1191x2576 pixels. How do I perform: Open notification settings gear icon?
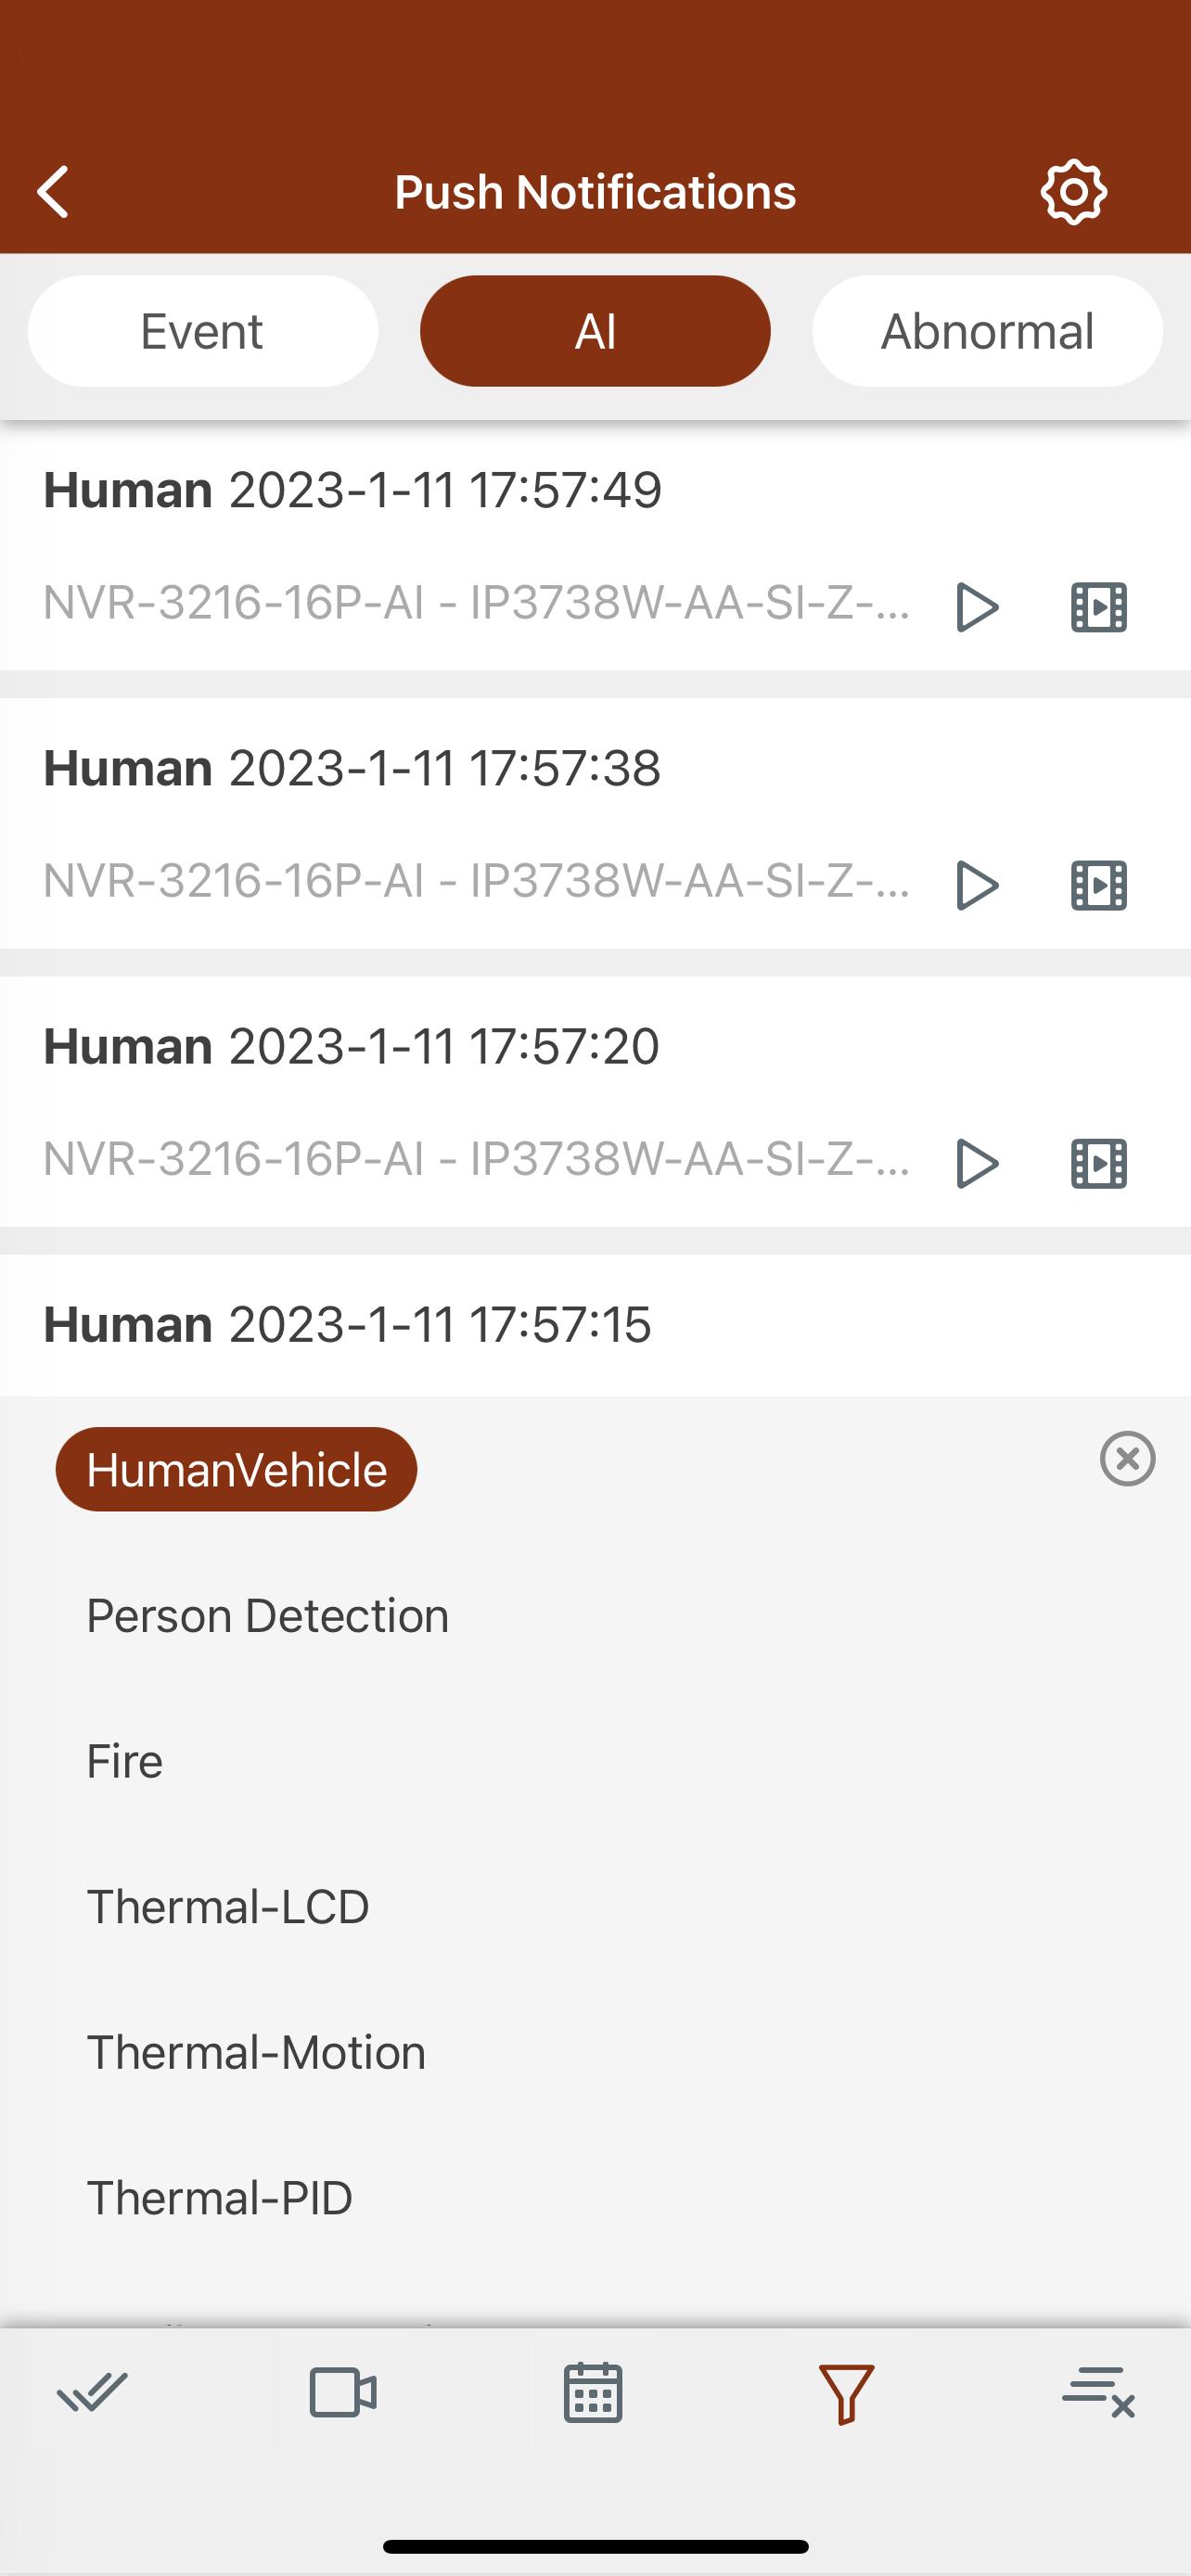pyautogui.click(x=1073, y=192)
